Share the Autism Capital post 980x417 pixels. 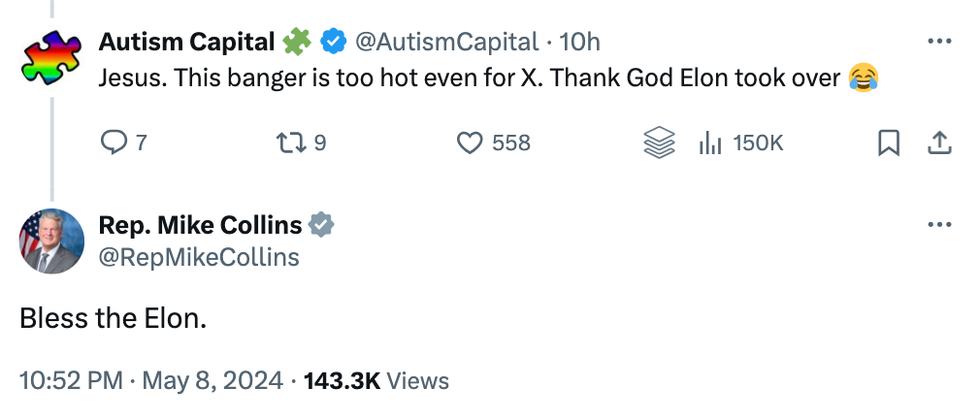(x=939, y=143)
